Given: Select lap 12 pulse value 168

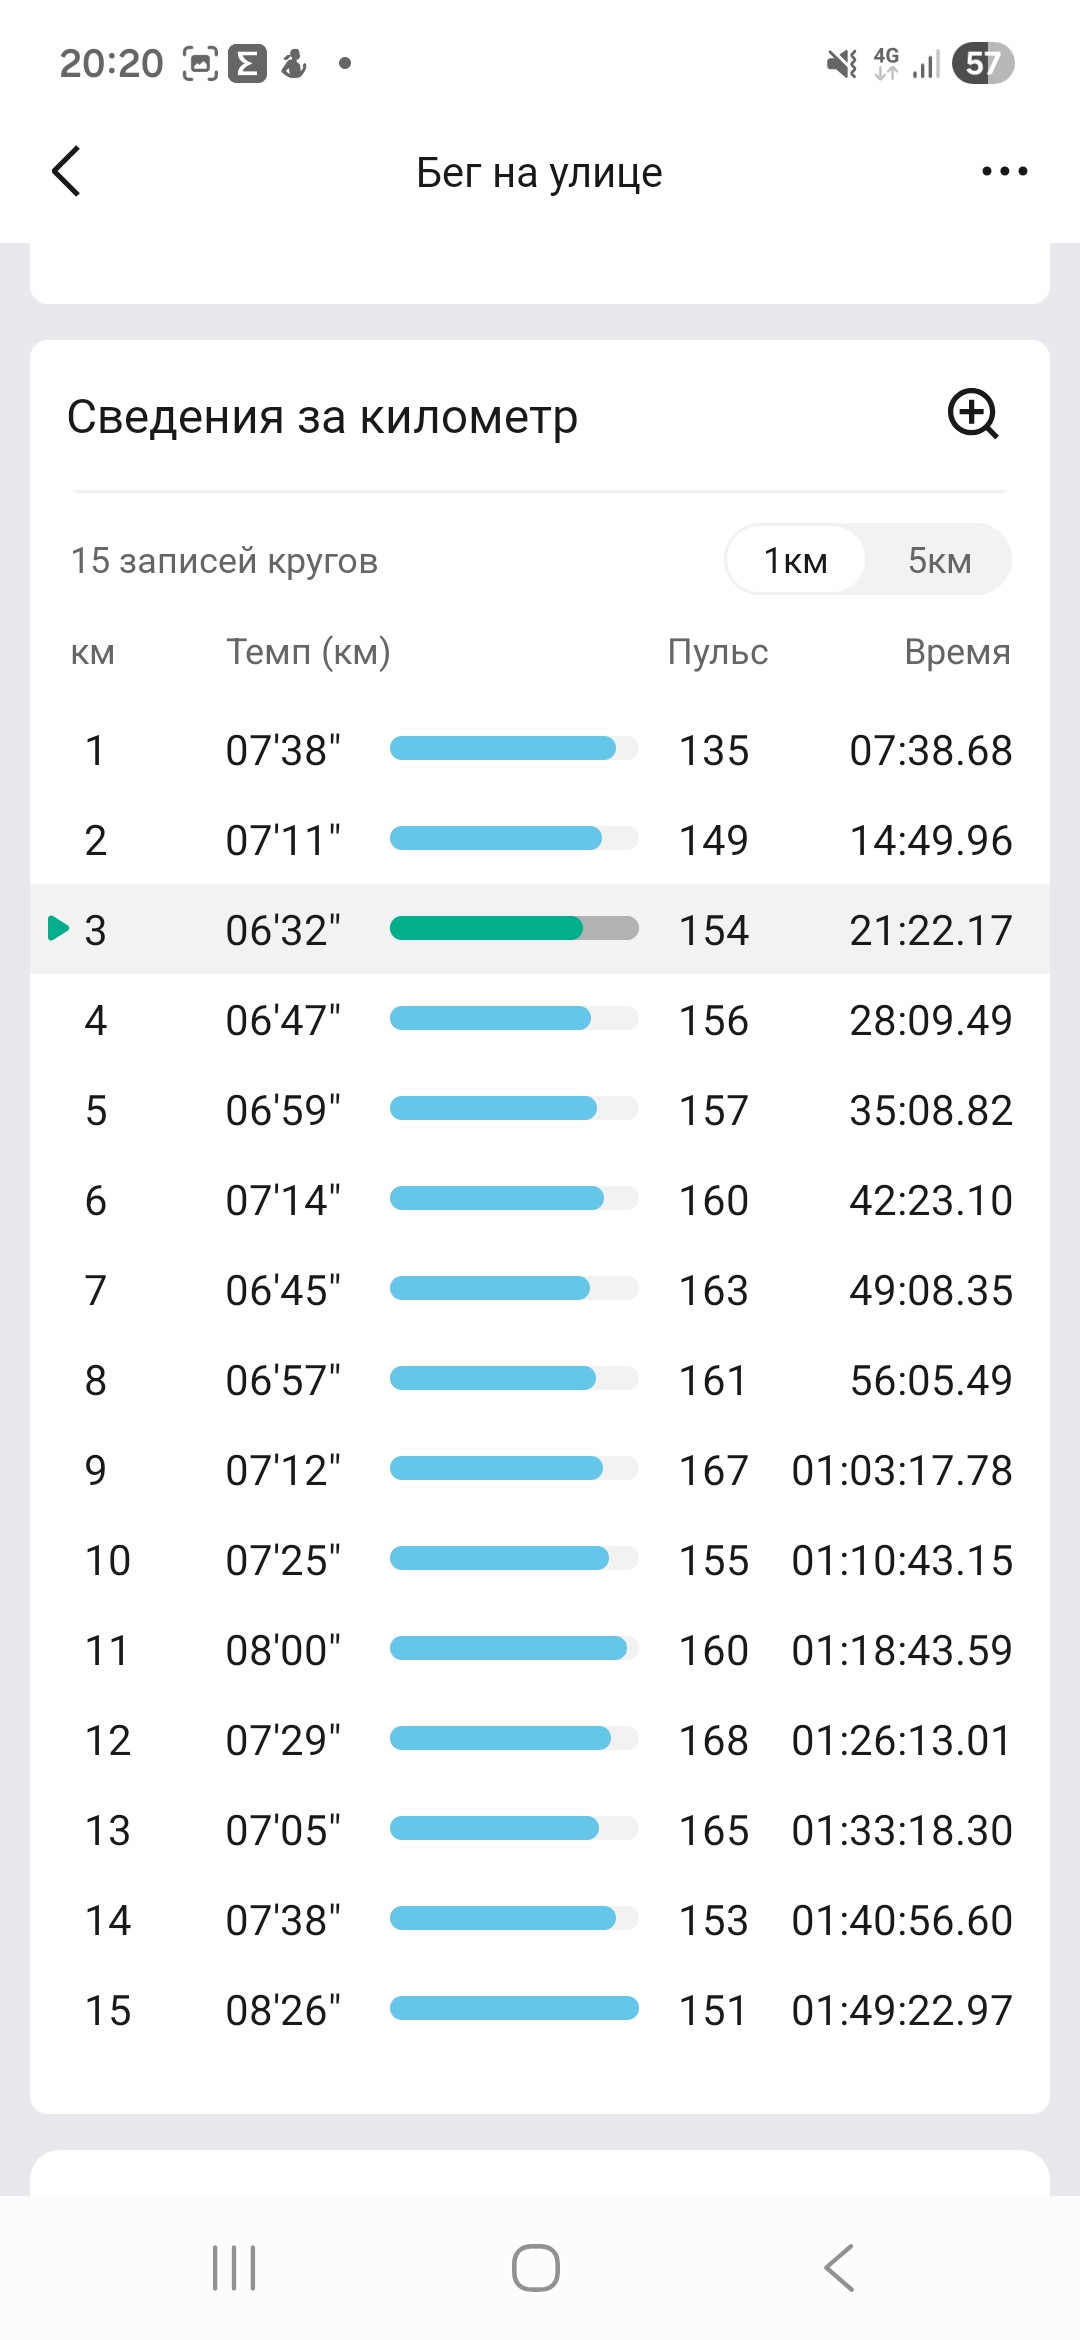Looking at the screenshot, I should click(x=714, y=1740).
